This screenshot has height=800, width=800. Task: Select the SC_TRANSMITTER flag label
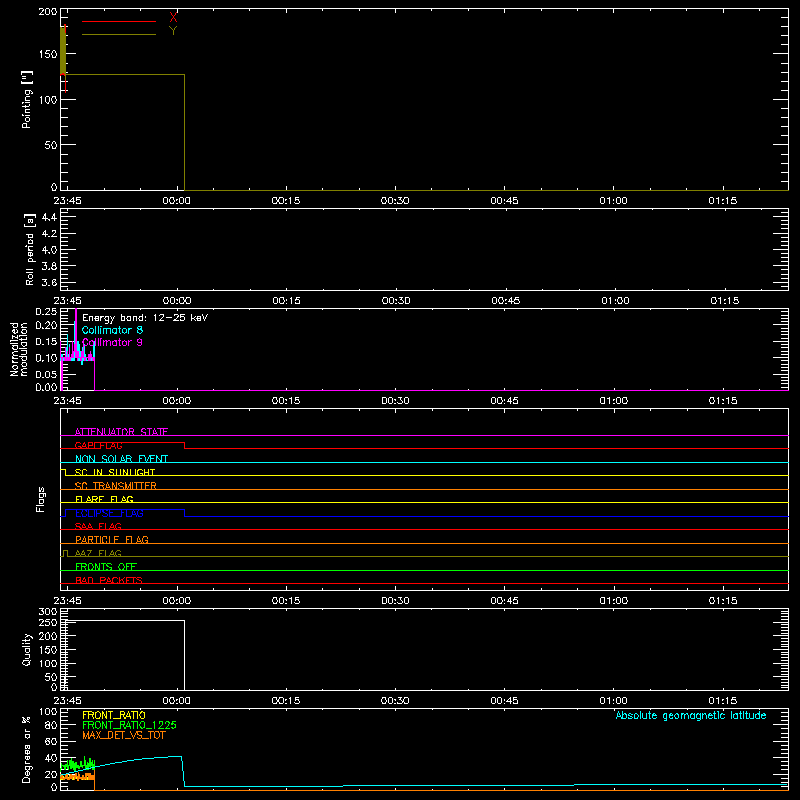click(116, 486)
